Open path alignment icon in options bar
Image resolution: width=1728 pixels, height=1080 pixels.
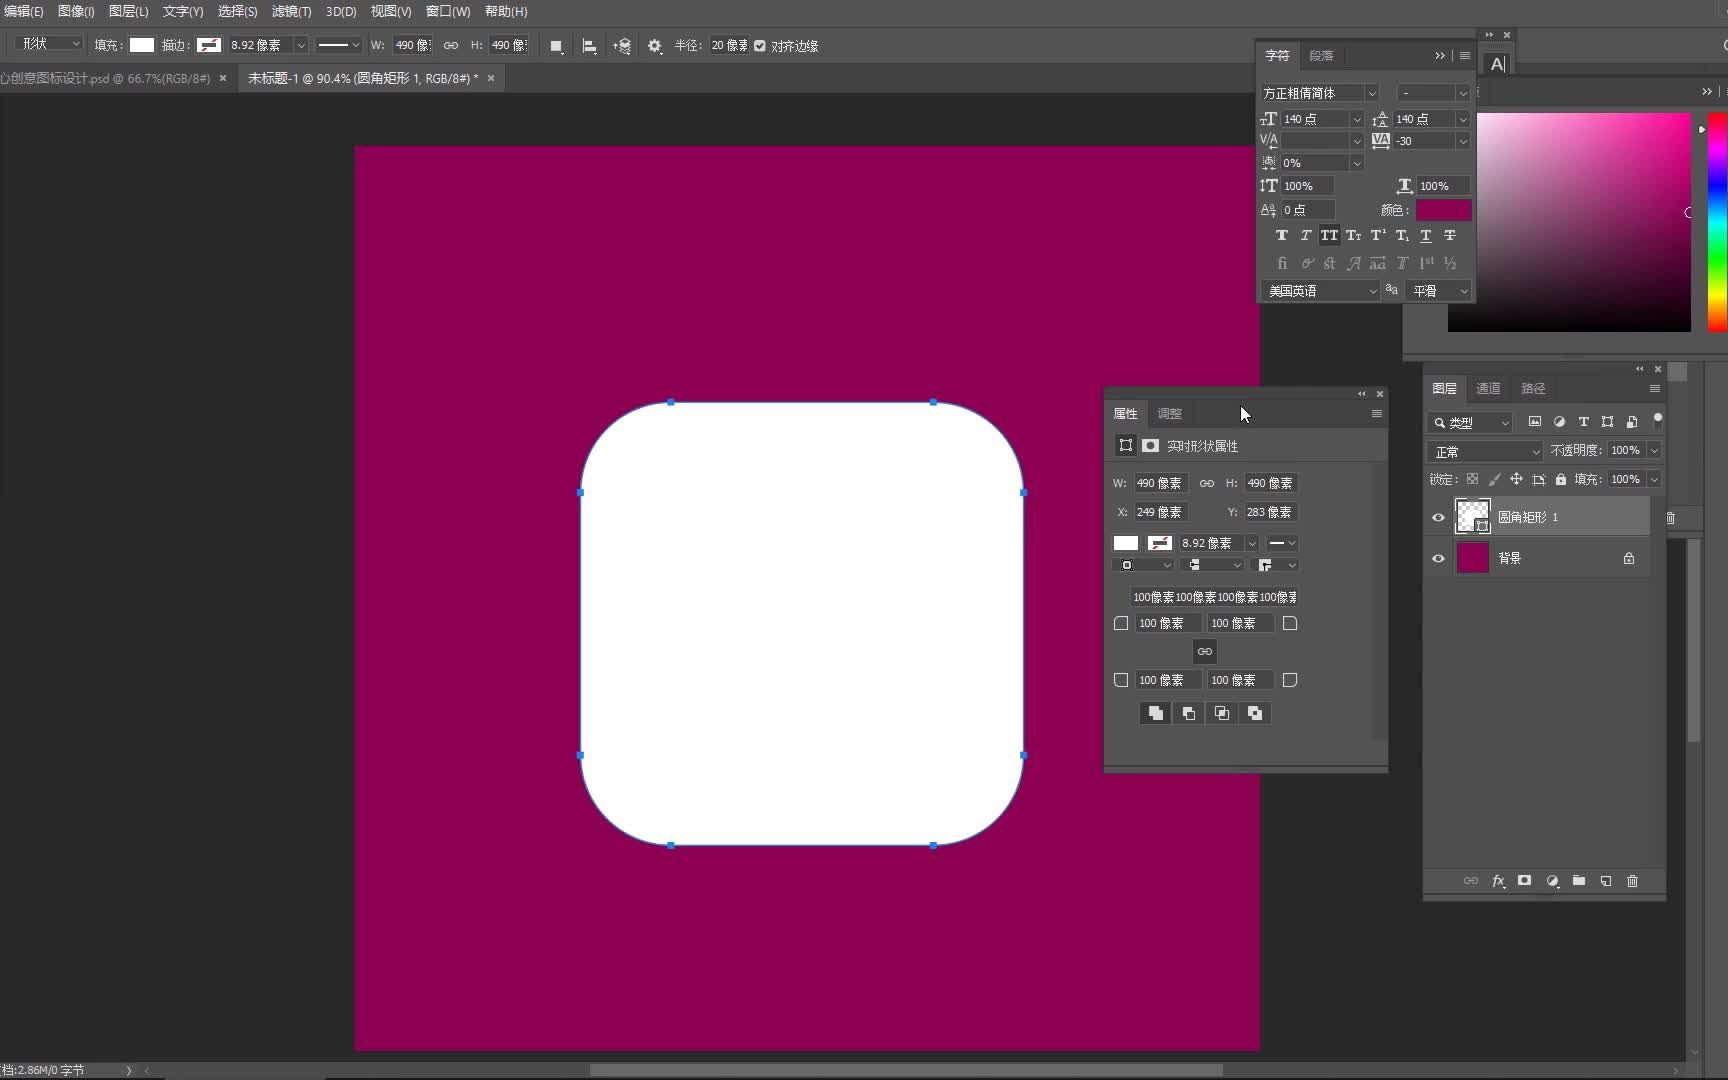coord(589,46)
